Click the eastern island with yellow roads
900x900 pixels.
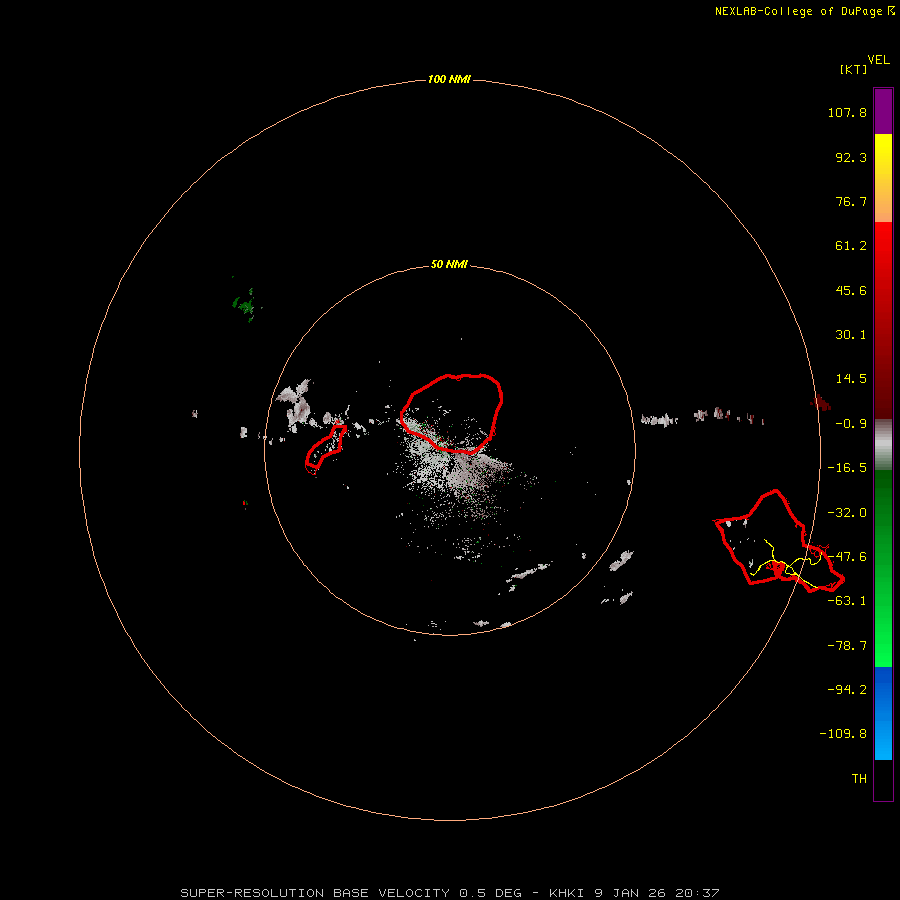[778, 541]
